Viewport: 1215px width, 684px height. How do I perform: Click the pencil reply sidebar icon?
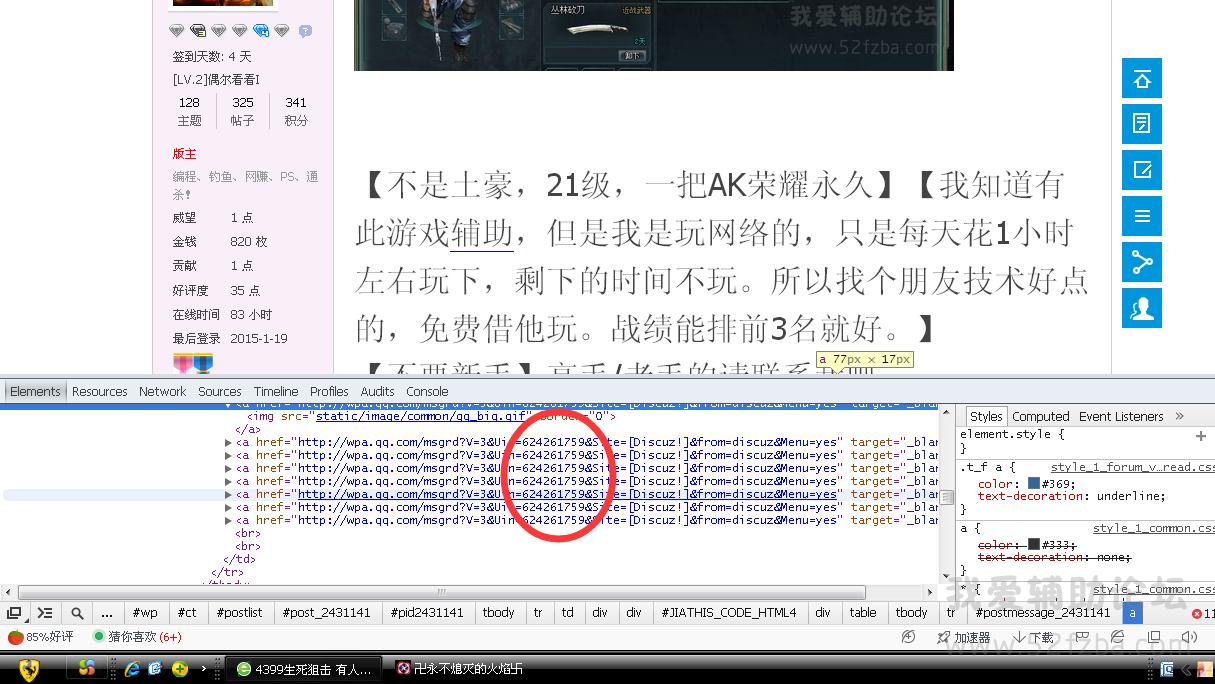(1142, 170)
